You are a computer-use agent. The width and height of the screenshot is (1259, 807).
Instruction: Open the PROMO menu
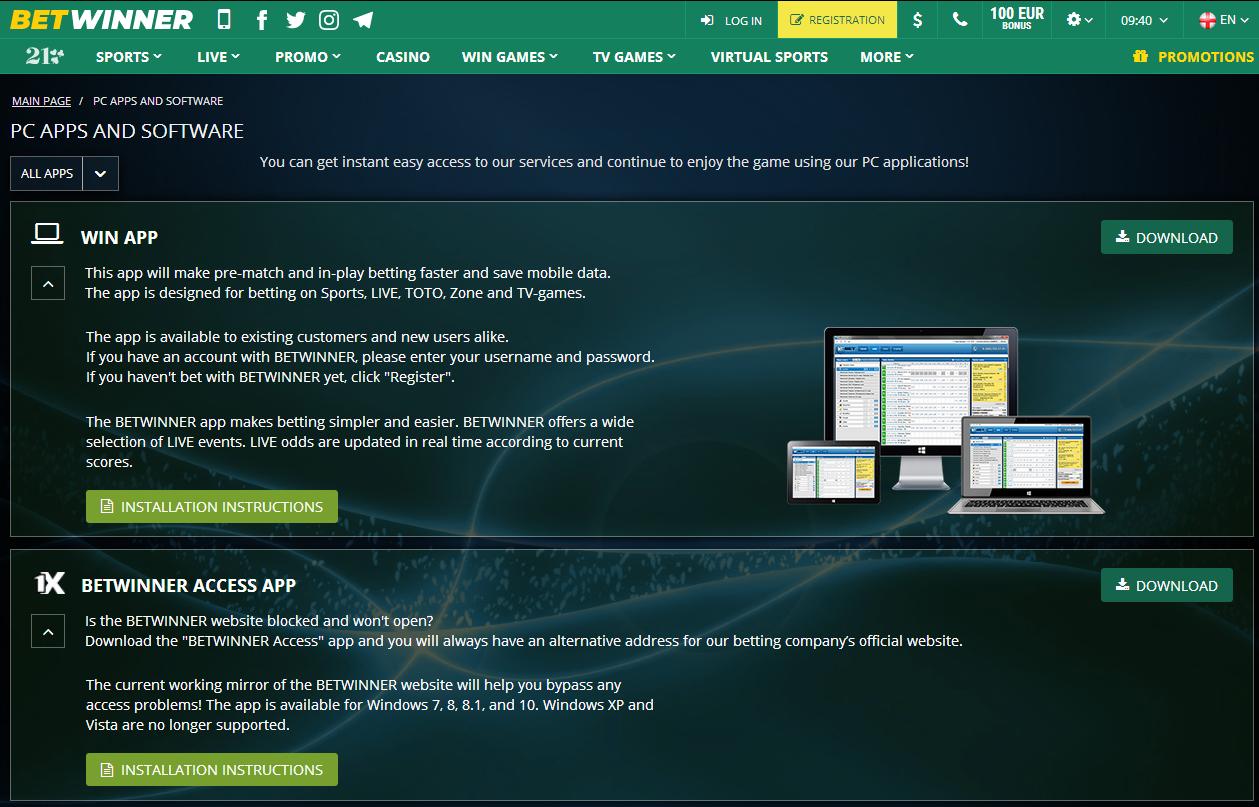(x=308, y=57)
